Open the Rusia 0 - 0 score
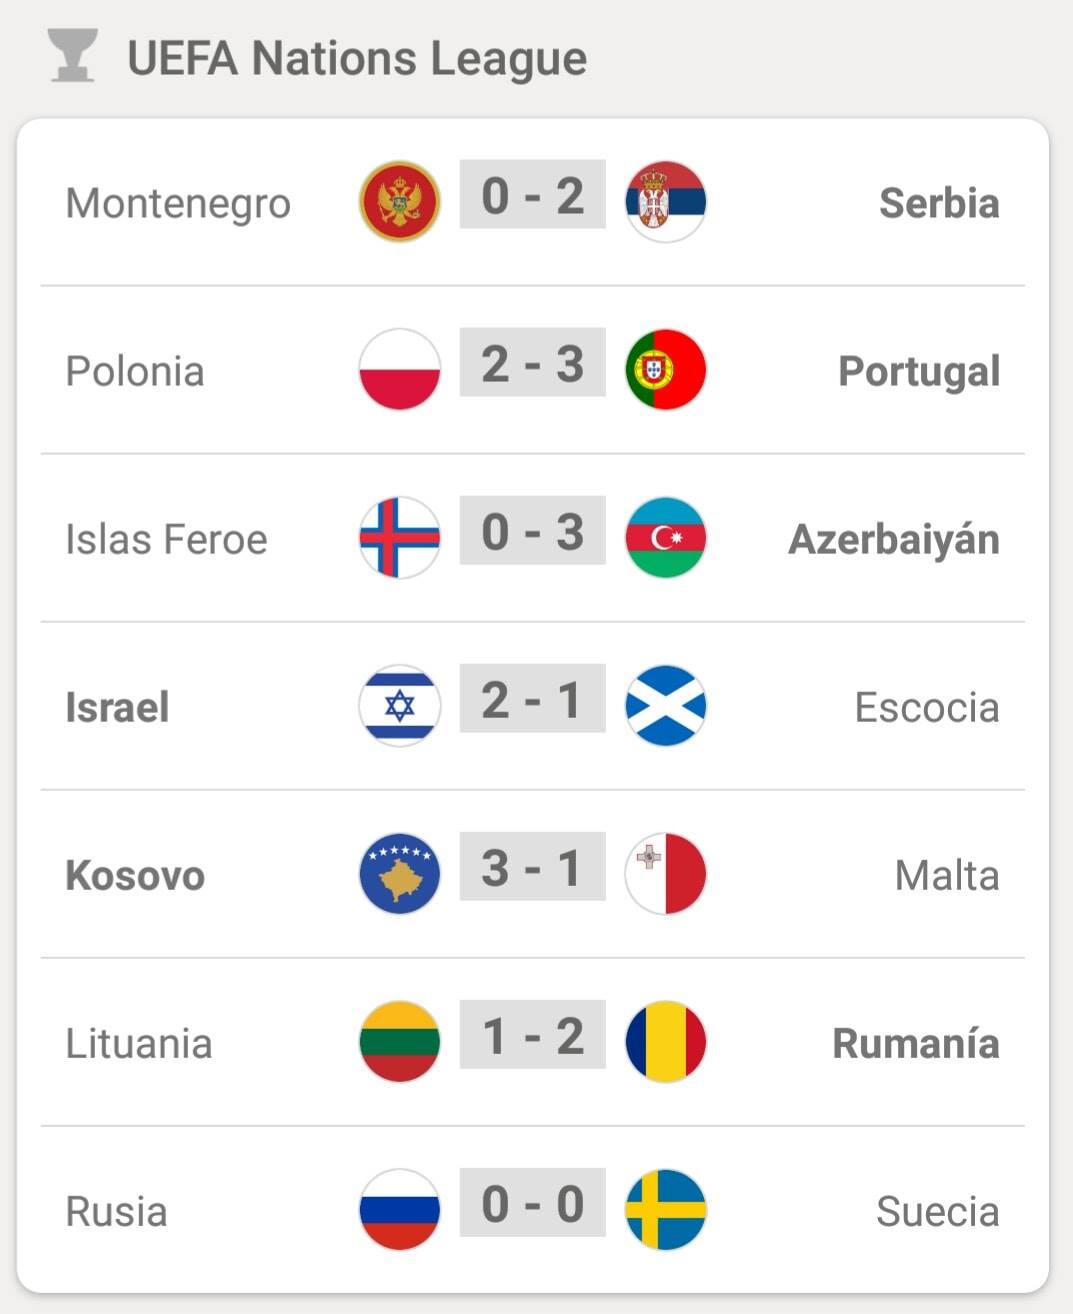Screen dimensions: 1073x1314 pyautogui.click(x=533, y=1202)
